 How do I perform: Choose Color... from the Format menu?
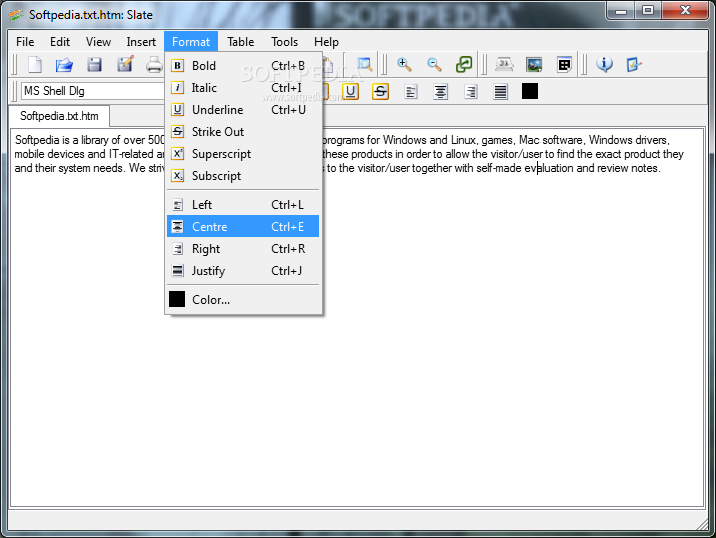243,300
